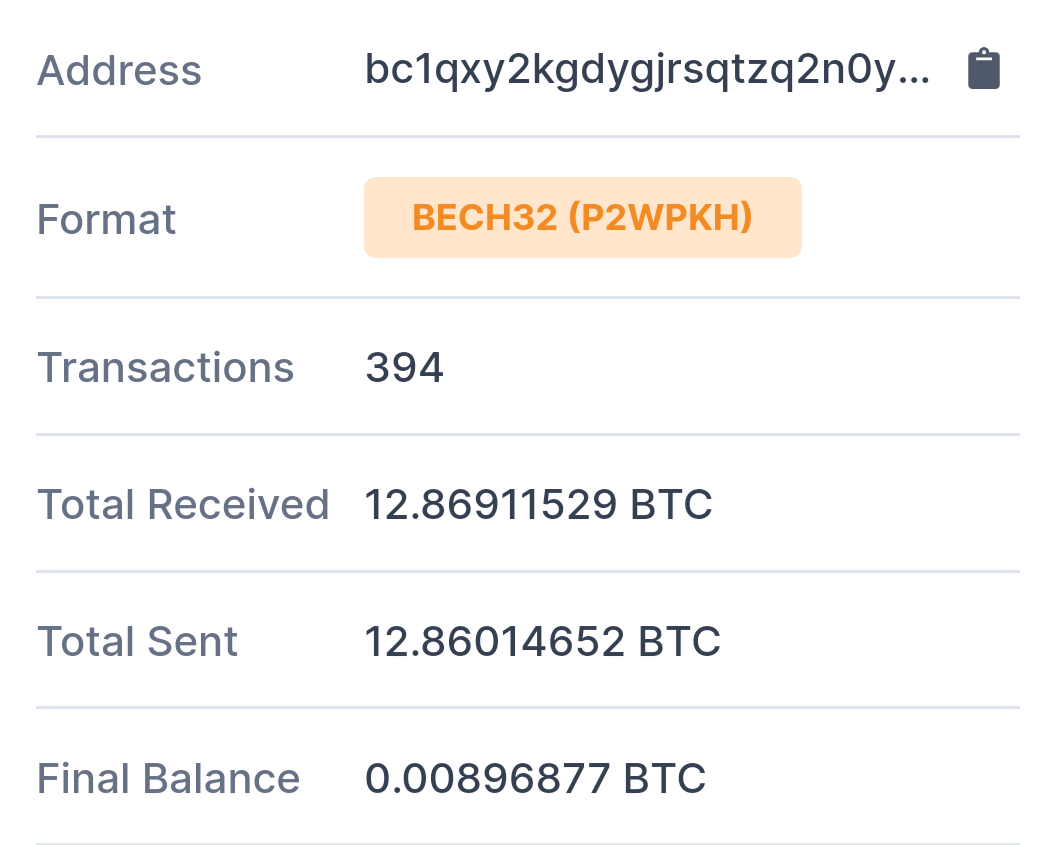
Task: Click BTC unit beside Total Received
Action: tap(671, 505)
